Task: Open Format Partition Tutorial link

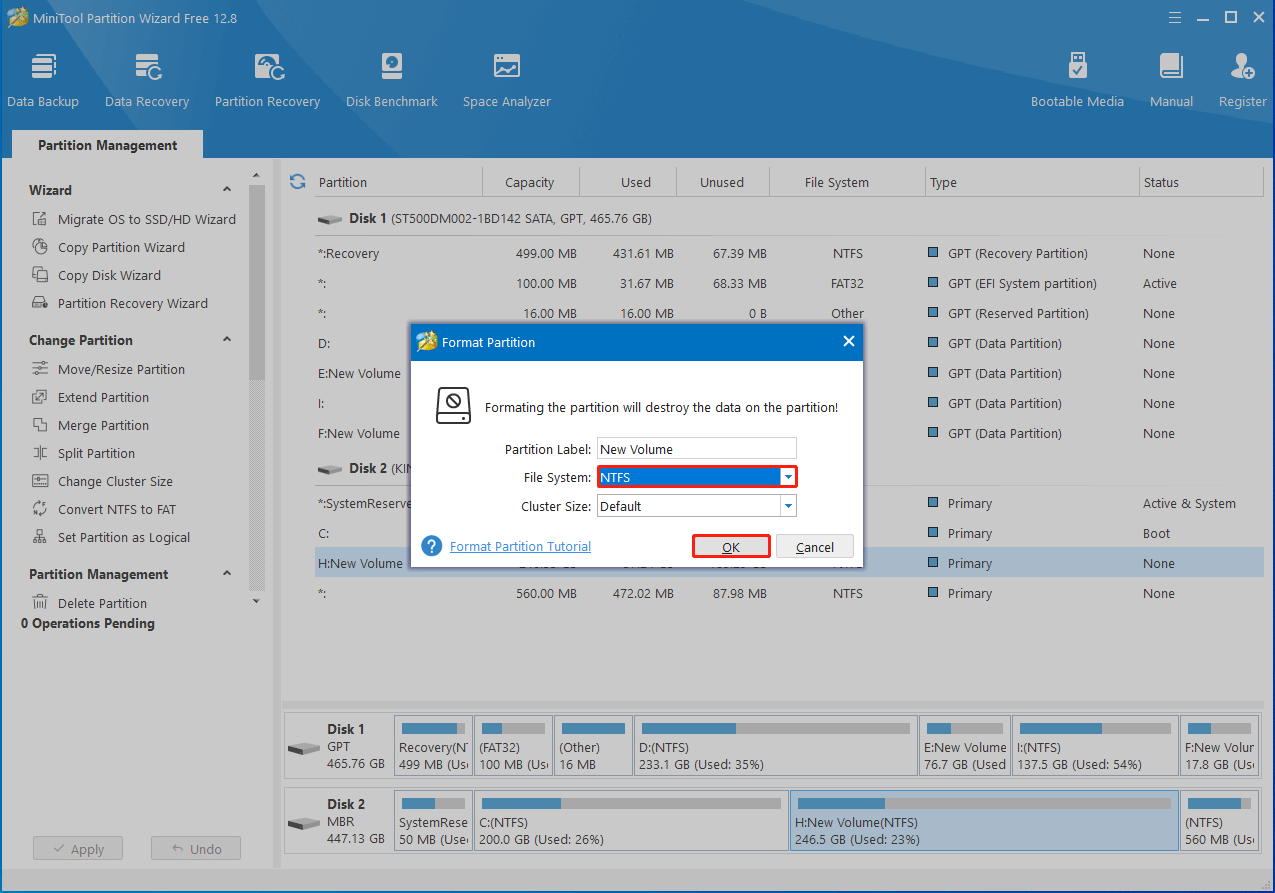Action: (520, 546)
